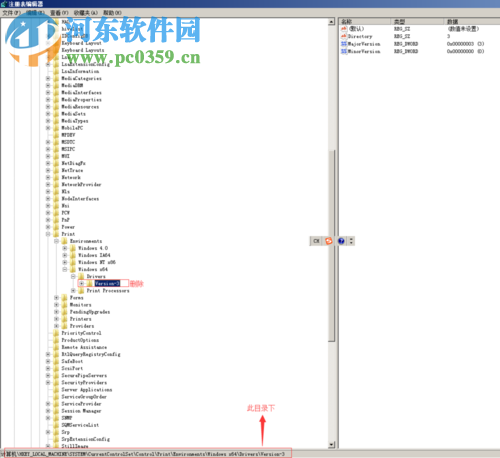Click the (默认) string value icon

click(x=344, y=29)
